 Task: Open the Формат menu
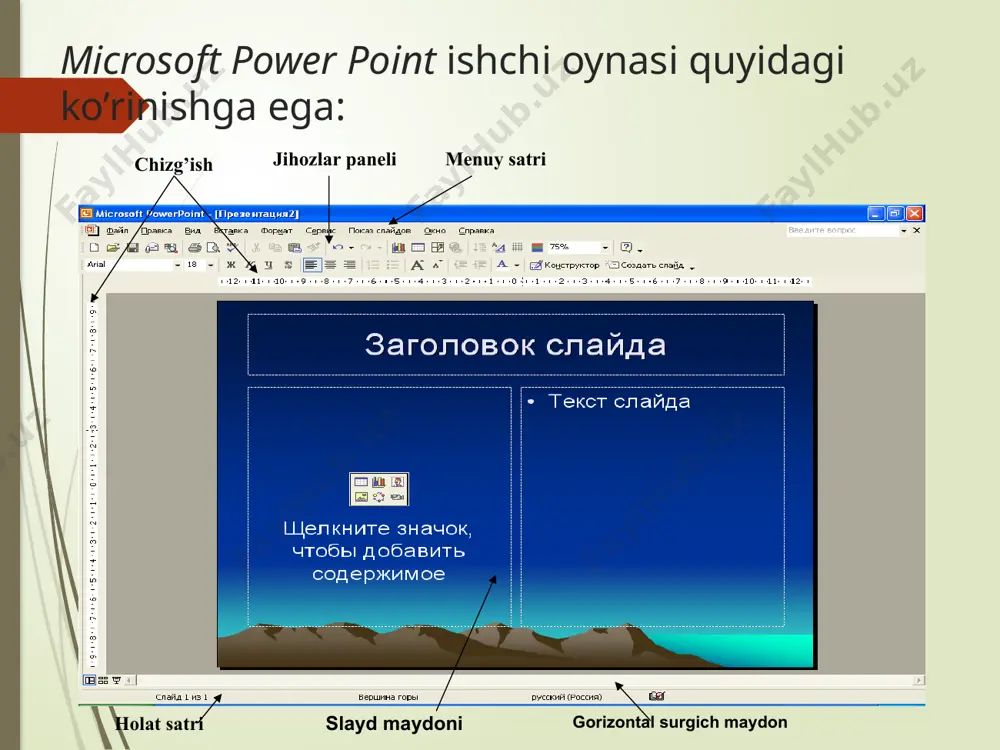pyautogui.click(x=276, y=230)
